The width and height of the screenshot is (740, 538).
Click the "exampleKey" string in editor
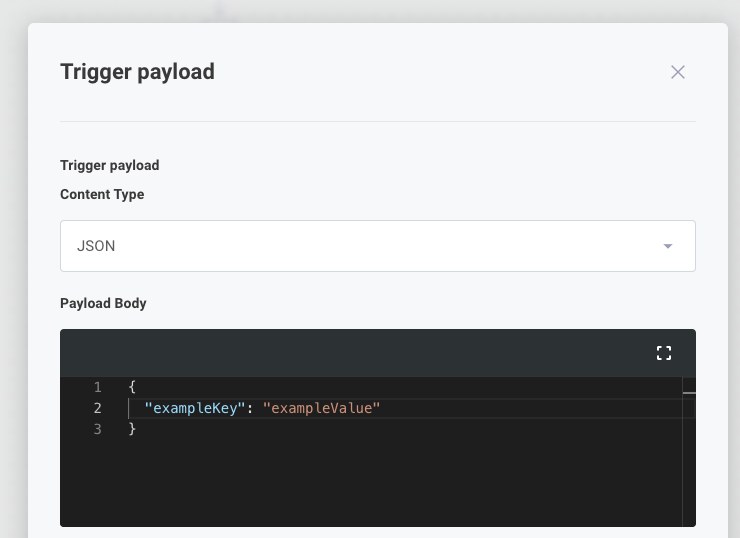pyautogui.click(x=194, y=408)
